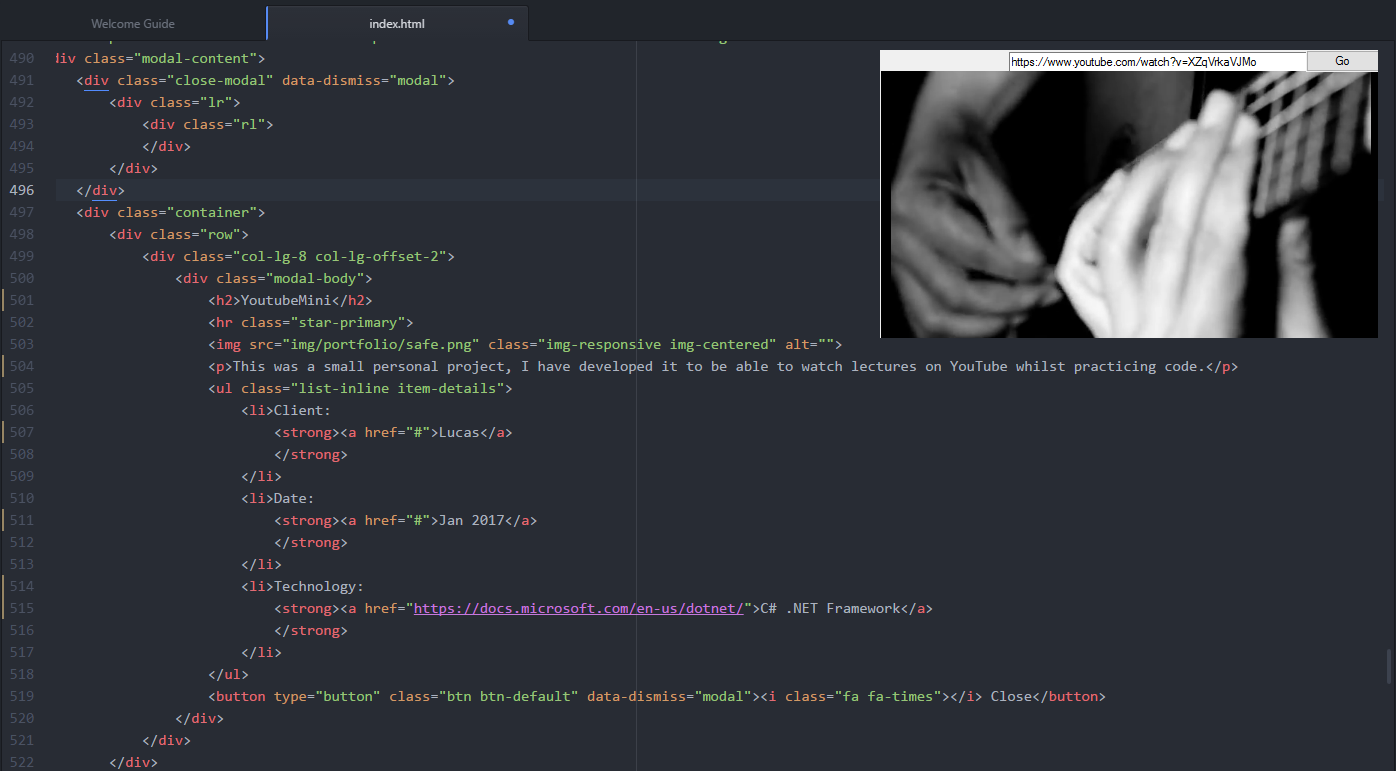1396x771 pixels.
Task: Click the paragraph text about YouTube lectures
Action: click(719, 366)
